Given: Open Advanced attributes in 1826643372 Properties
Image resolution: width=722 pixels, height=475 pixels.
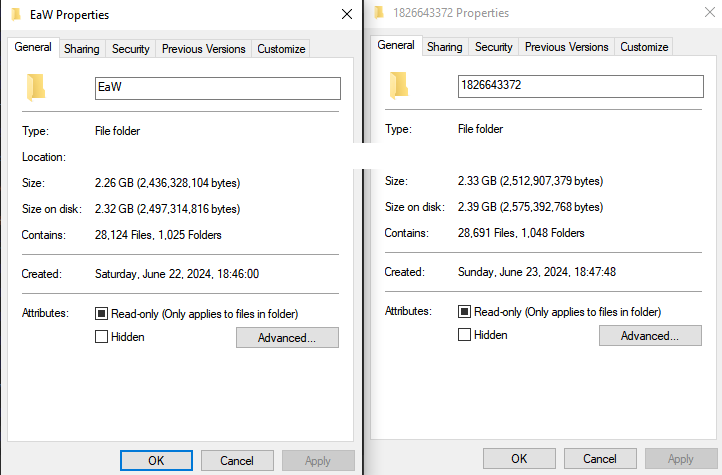Looking at the screenshot, I should (650, 336).
